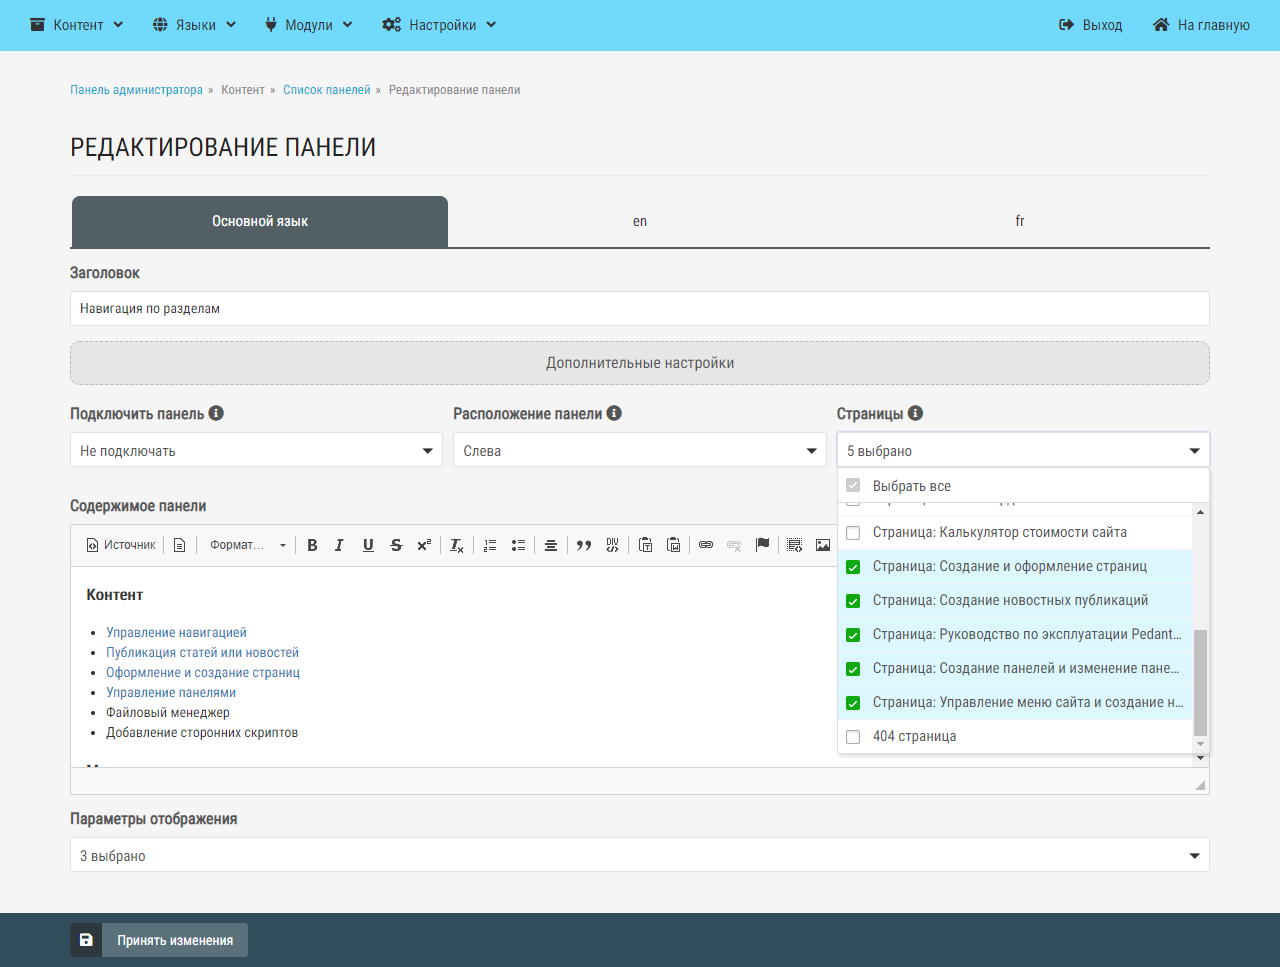Screen dimensions: 1280x967
Task: Click info icon next to Страницы
Action: pyautogui.click(x=915, y=413)
